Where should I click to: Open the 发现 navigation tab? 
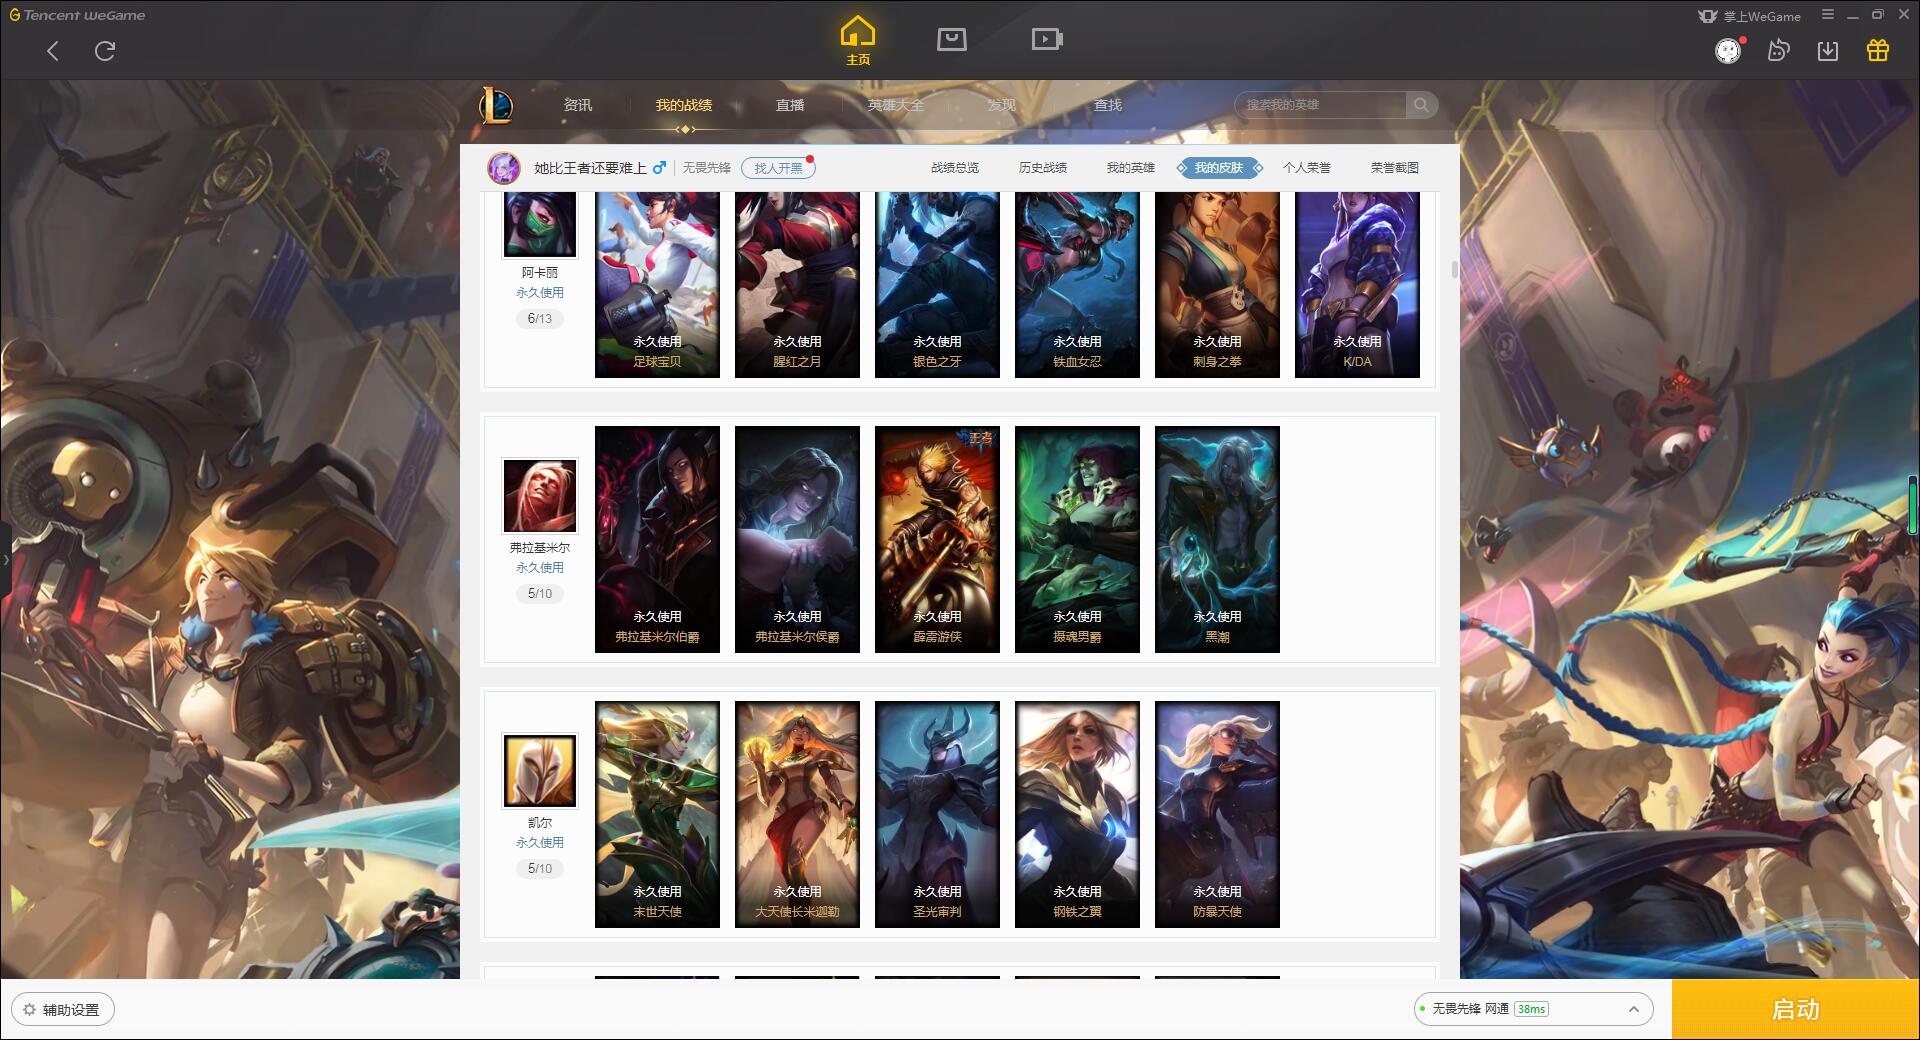(1002, 105)
